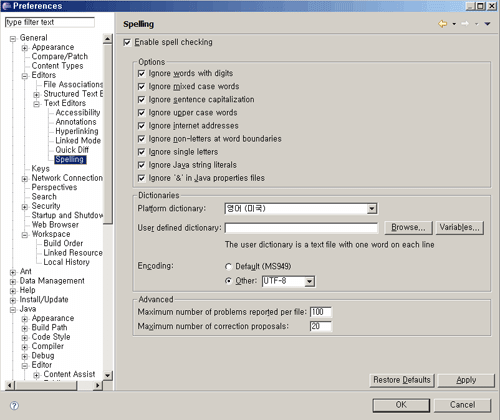Viewport: 500px width, 420px height.
Task: Select Web Browser in the tree
Action: (x=55, y=224)
